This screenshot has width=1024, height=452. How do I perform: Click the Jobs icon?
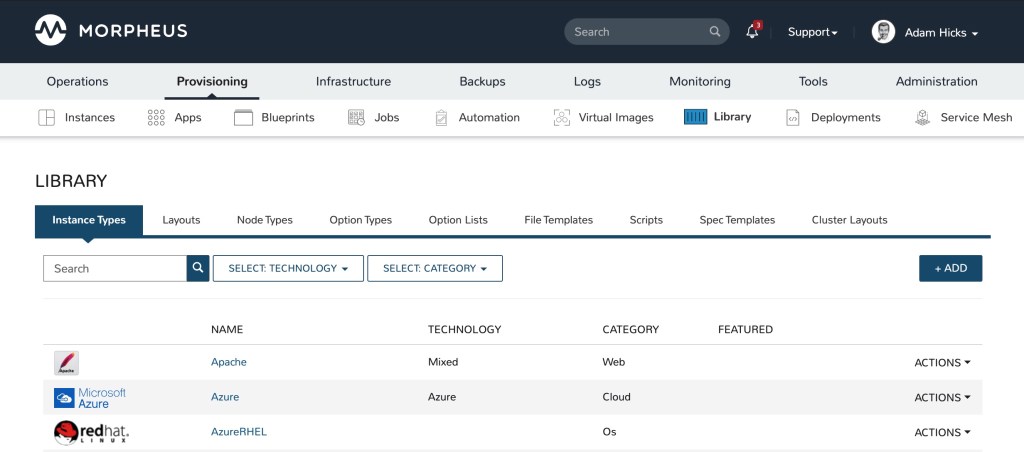(x=356, y=117)
